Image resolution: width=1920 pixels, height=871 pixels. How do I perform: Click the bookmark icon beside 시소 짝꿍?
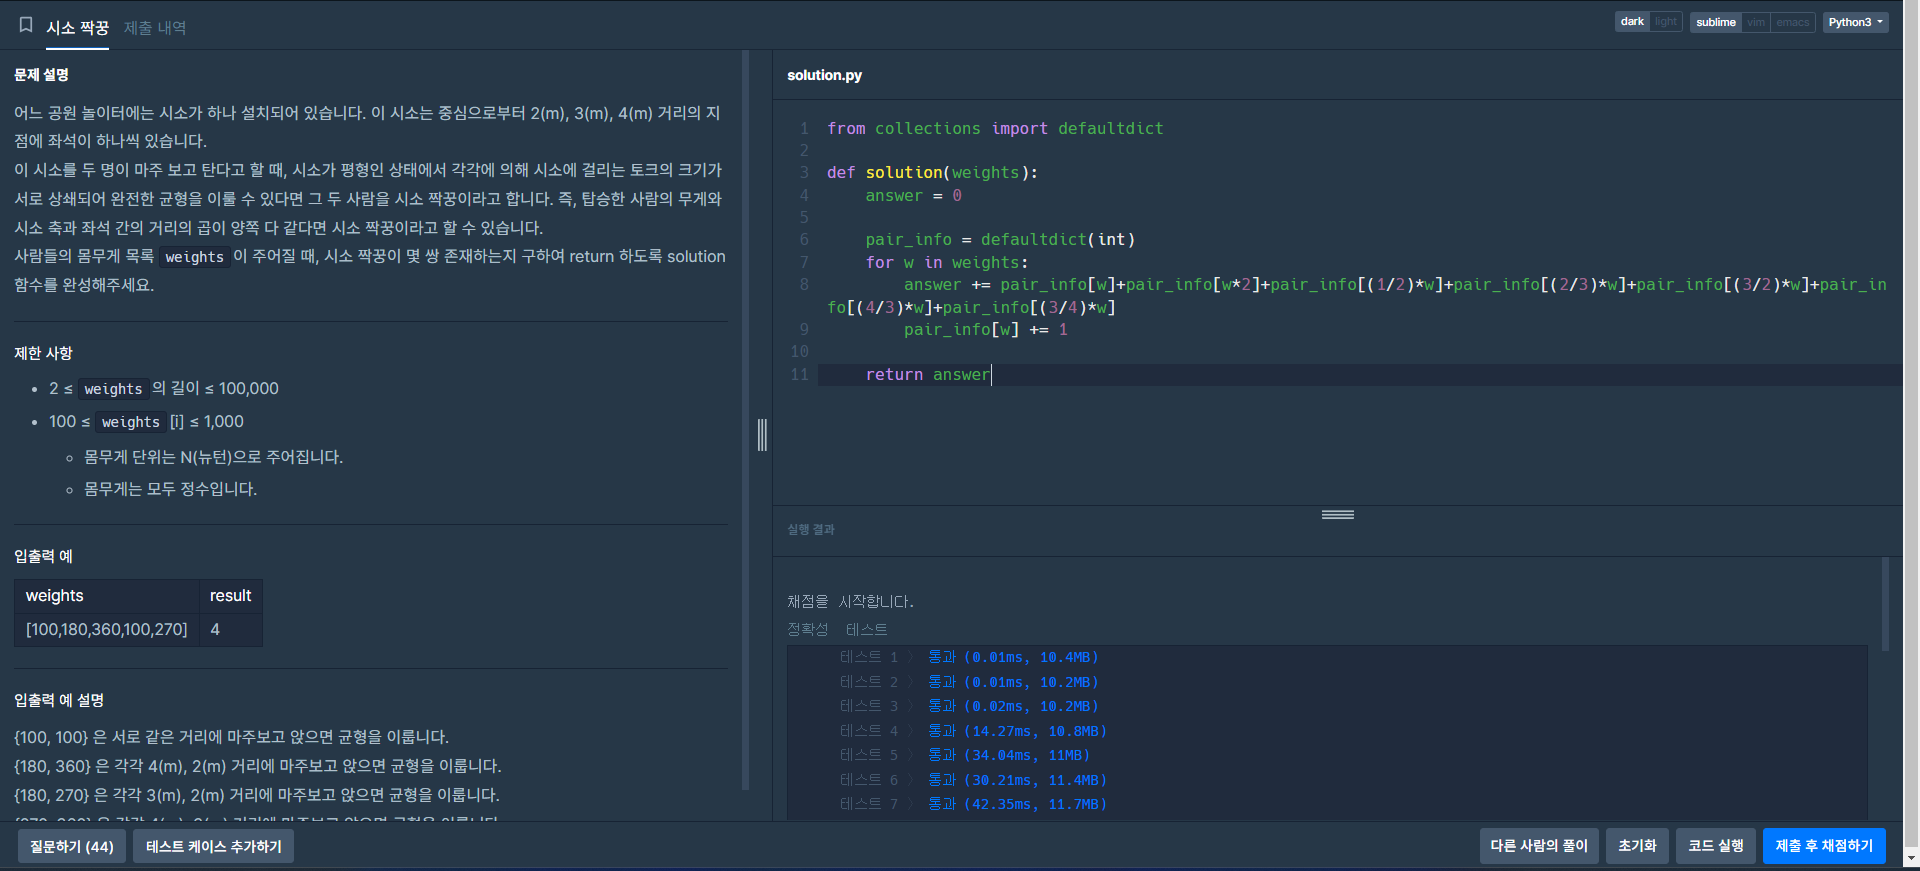click(26, 25)
